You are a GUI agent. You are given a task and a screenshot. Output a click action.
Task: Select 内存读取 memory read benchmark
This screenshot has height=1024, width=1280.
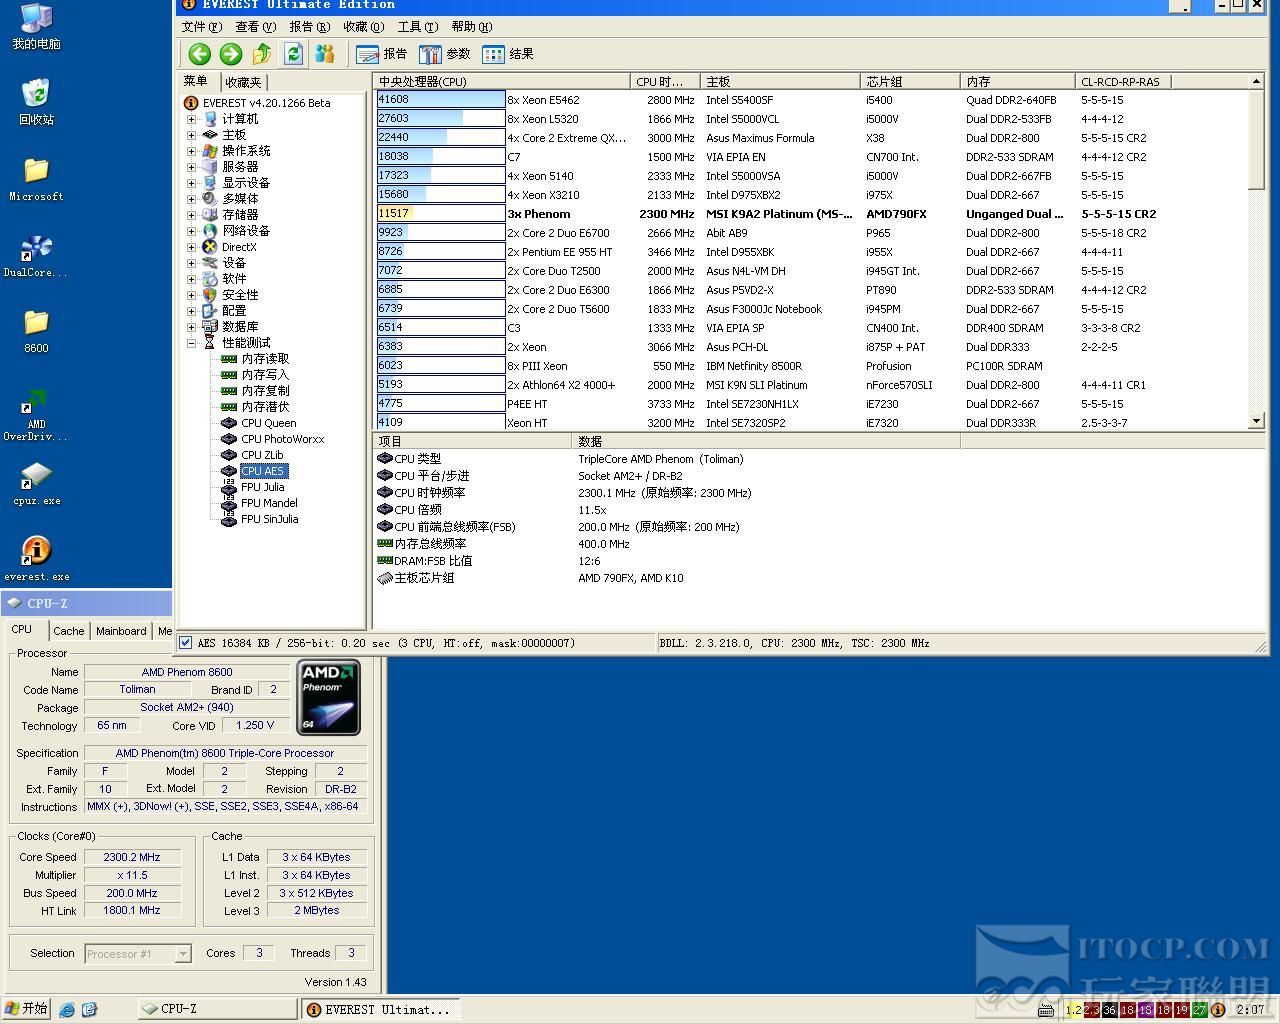point(265,359)
